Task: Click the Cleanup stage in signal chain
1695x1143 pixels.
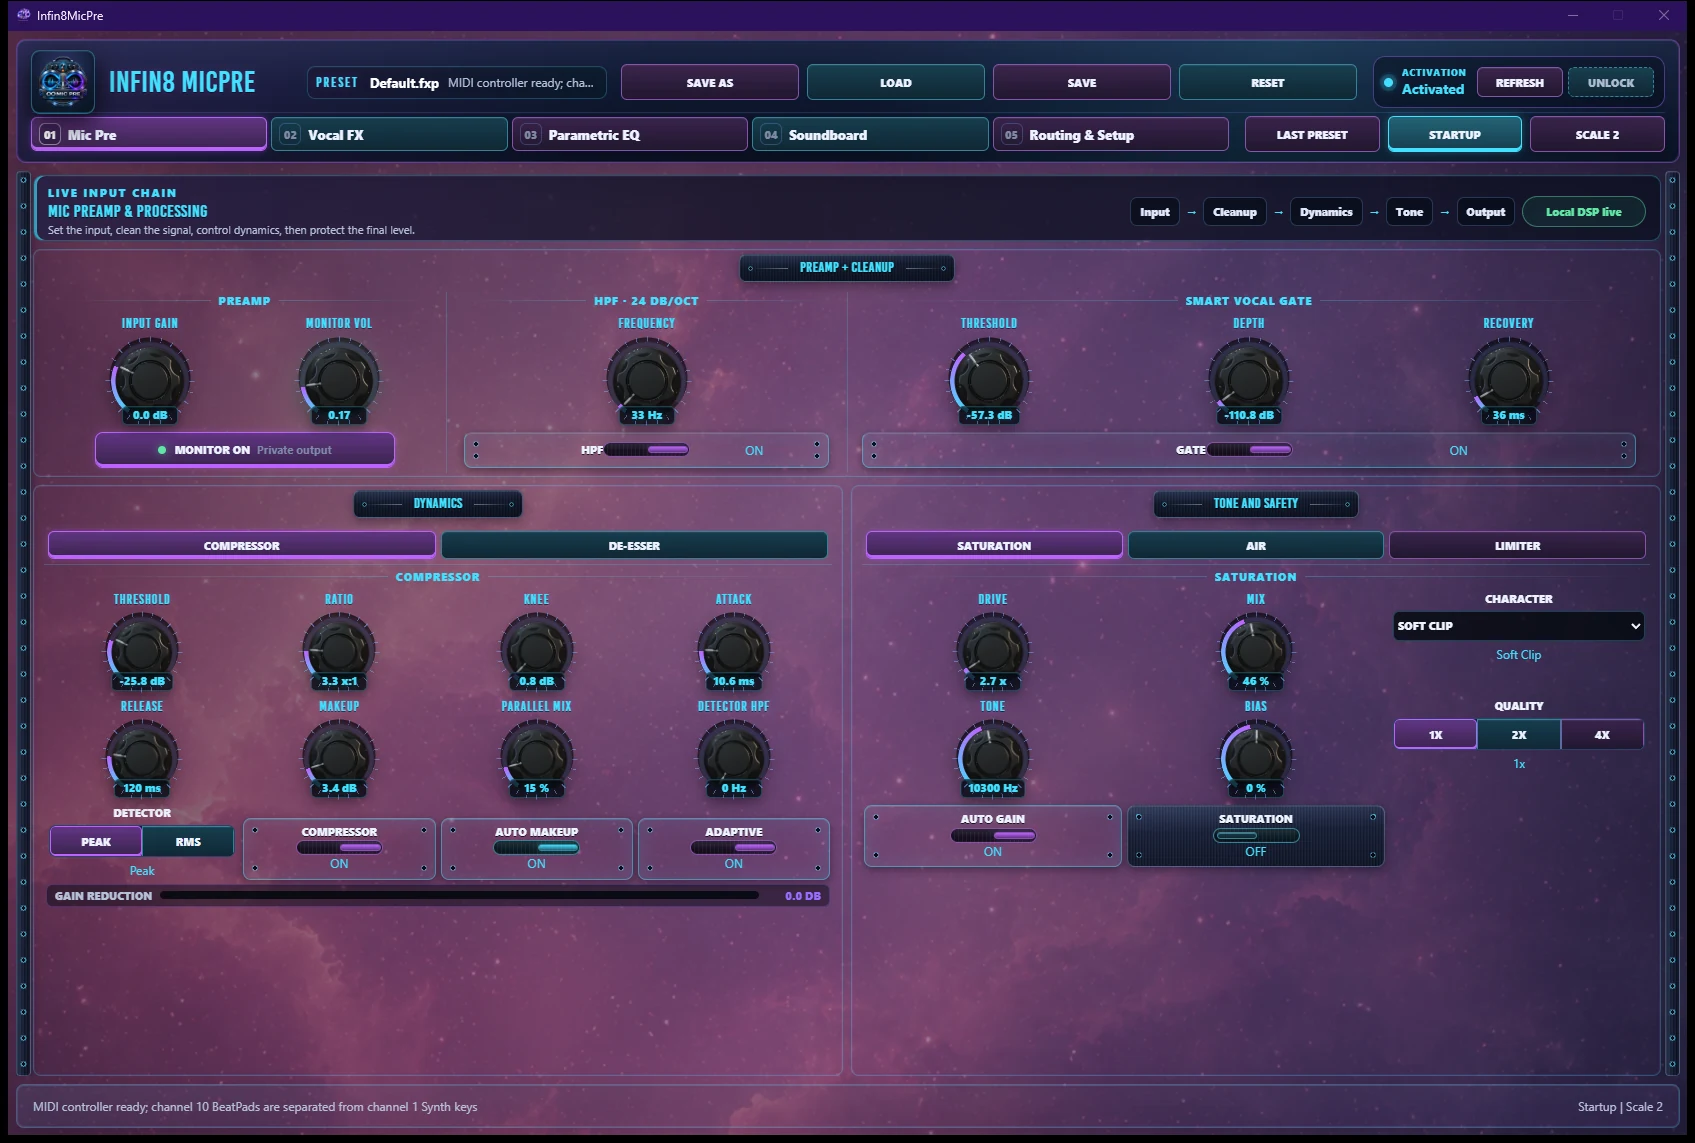Action: point(1234,212)
